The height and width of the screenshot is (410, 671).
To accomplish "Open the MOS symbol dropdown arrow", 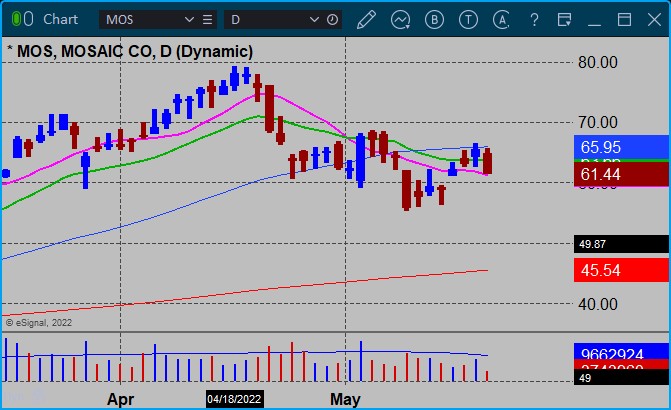I will pyautogui.click(x=189, y=20).
